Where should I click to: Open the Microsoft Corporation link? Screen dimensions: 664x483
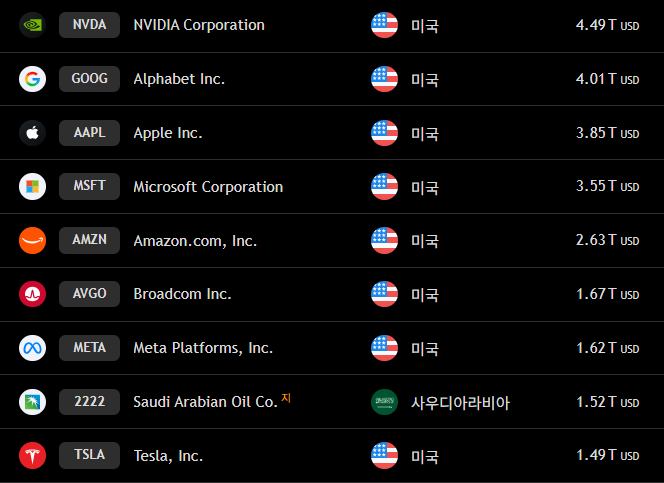[x=208, y=187]
